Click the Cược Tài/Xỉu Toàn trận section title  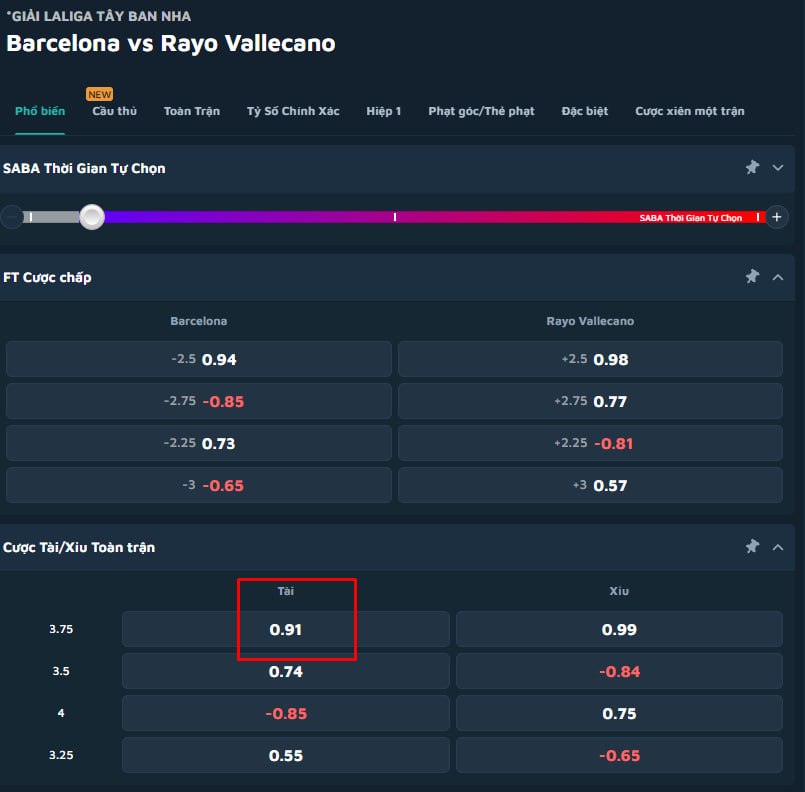(x=79, y=547)
